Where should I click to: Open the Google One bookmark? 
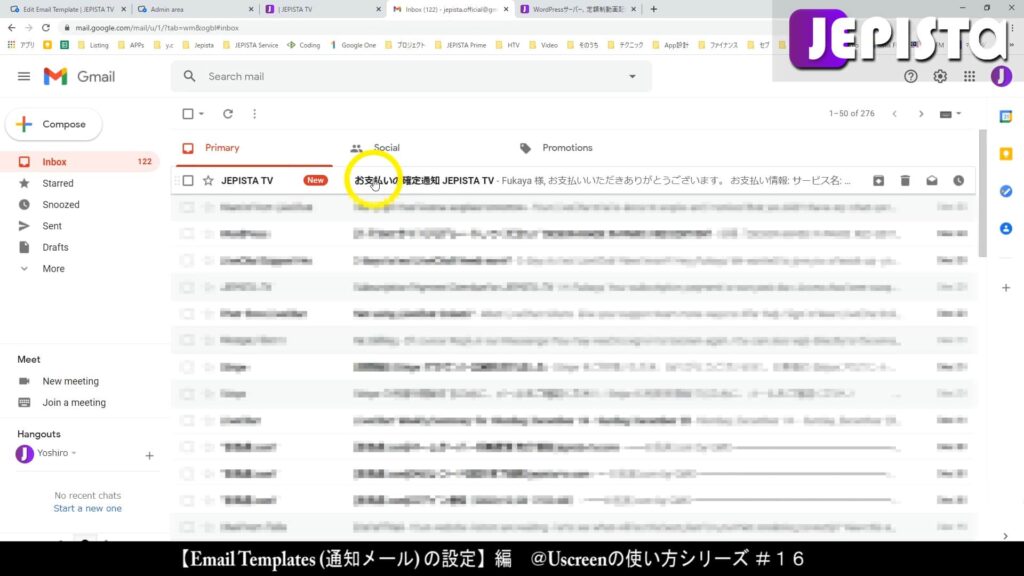[x=353, y=45]
